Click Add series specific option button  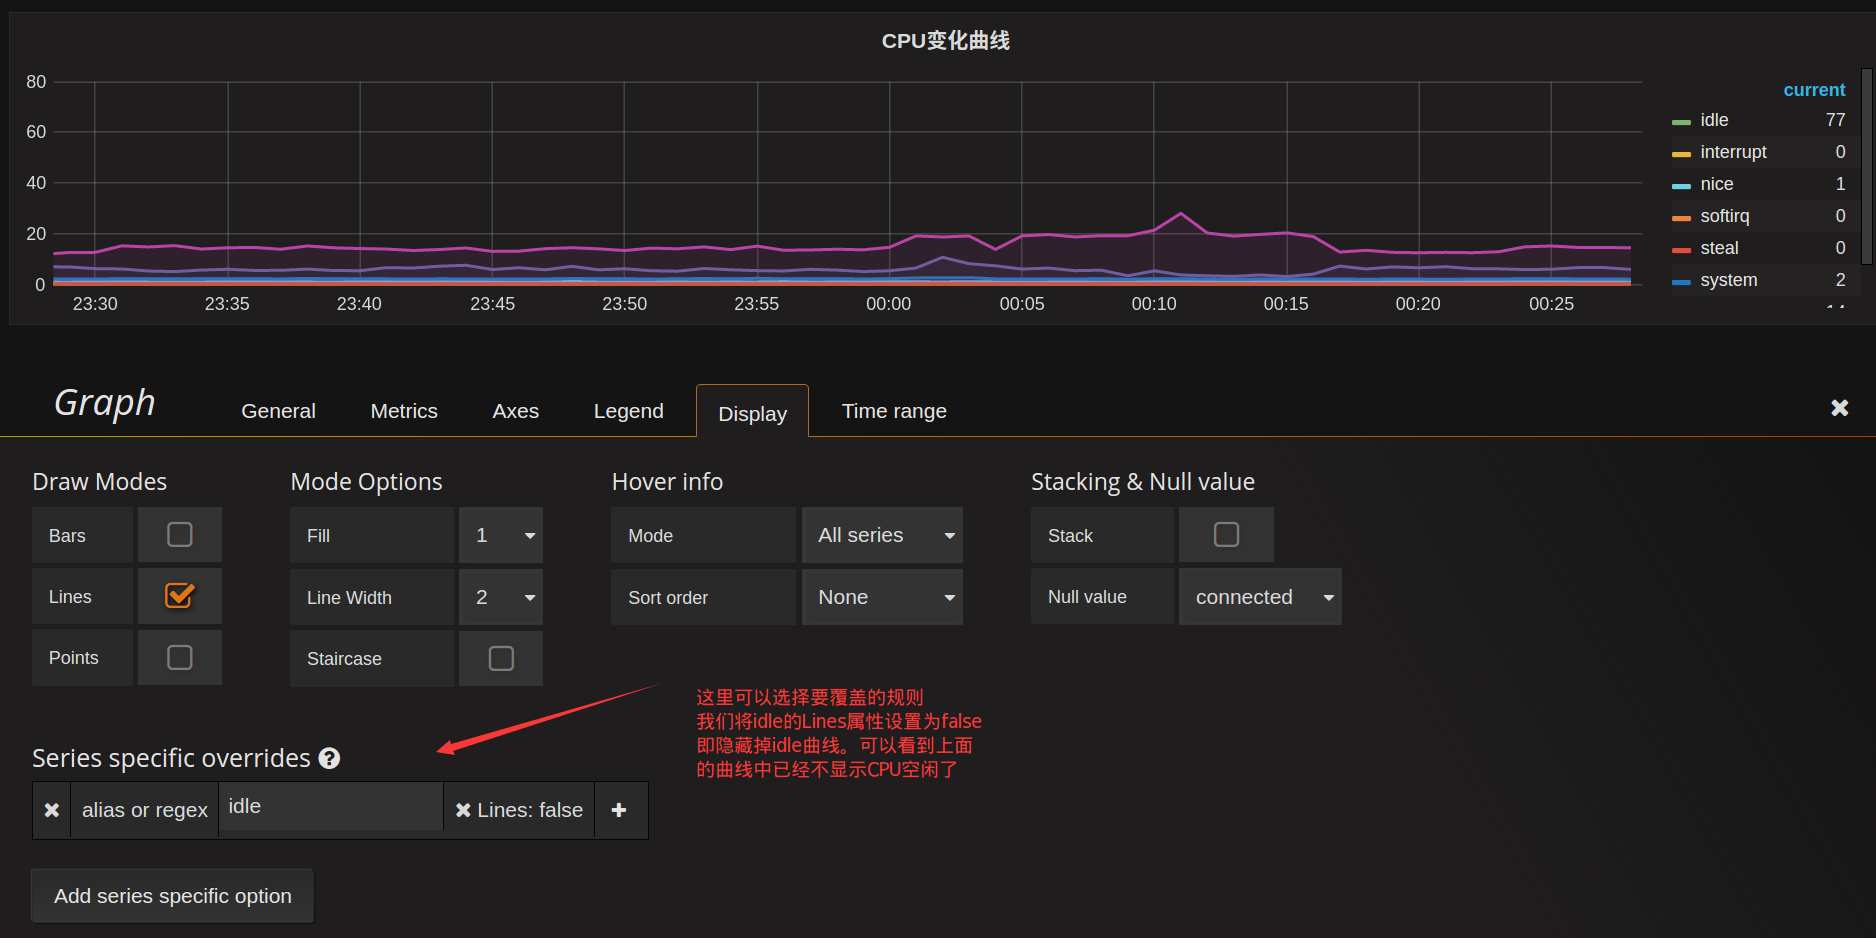point(172,896)
